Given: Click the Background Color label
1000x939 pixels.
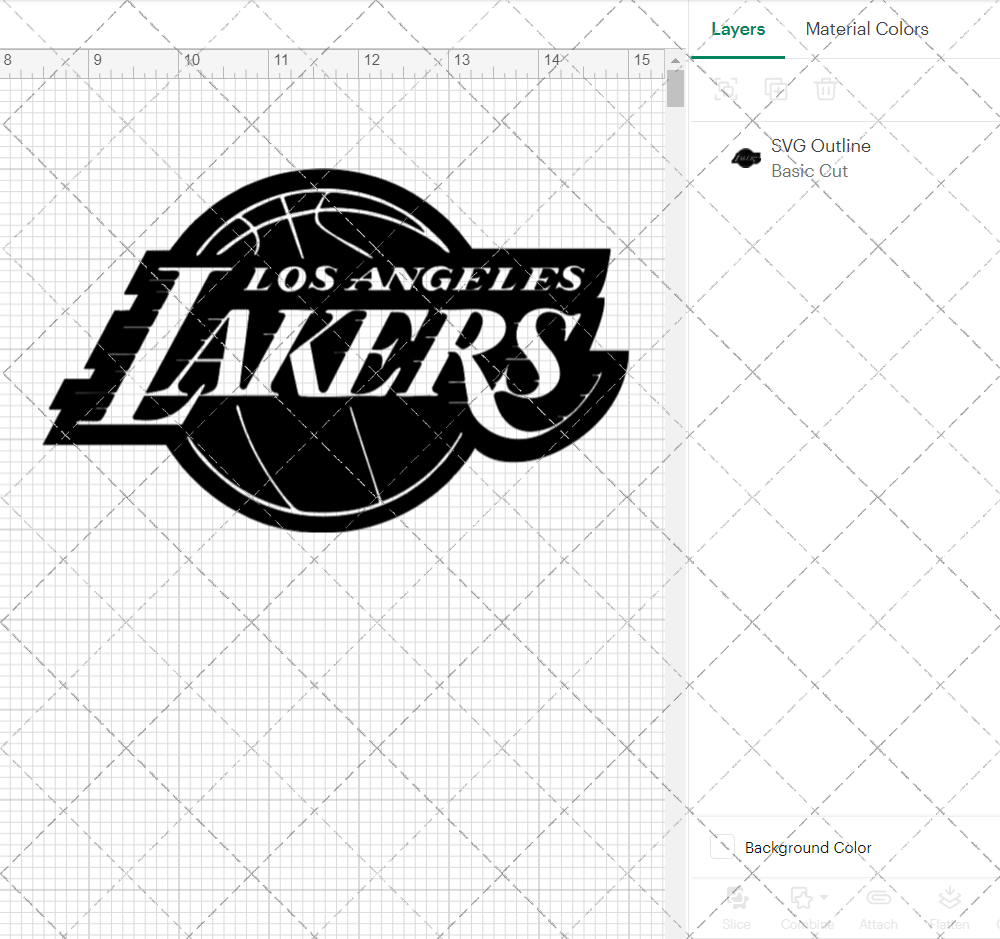Looking at the screenshot, I should pos(808,848).
